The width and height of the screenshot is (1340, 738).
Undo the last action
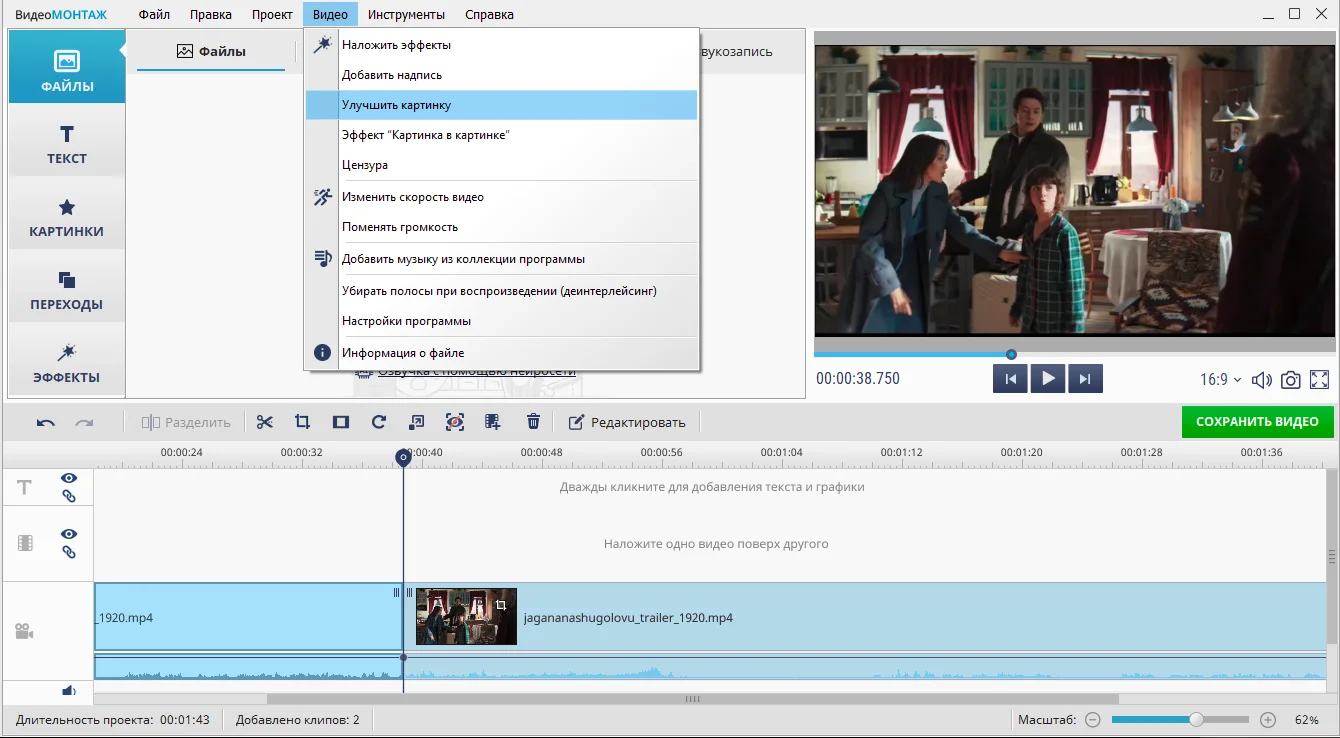(x=46, y=422)
